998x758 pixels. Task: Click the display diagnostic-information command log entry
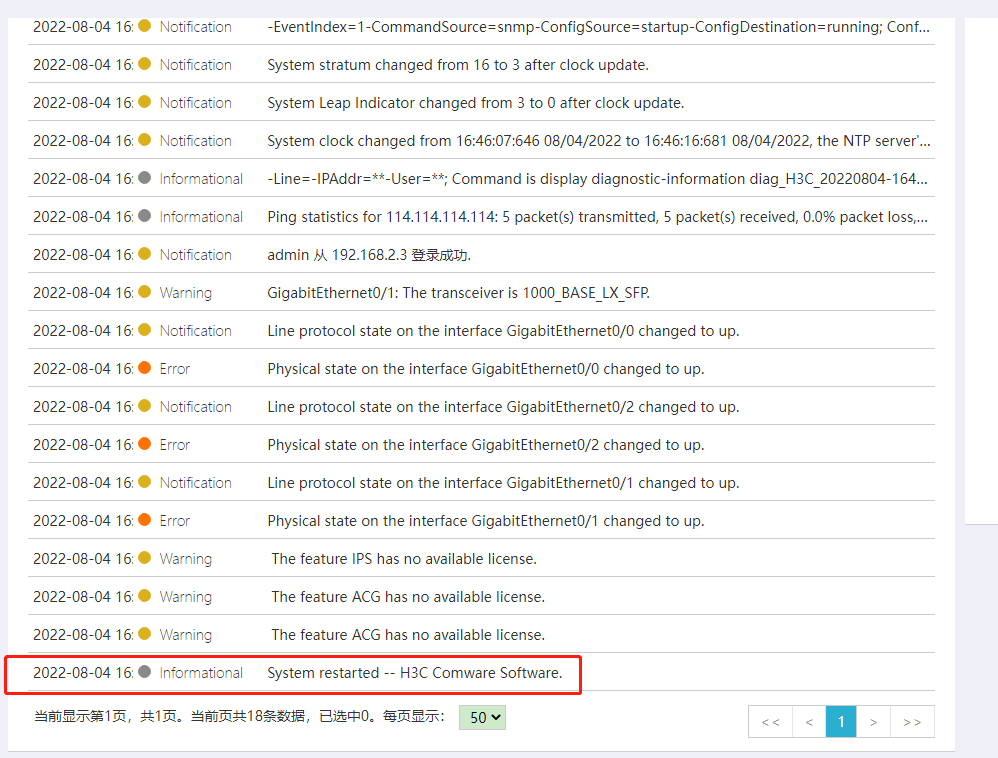pyautogui.click(x=597, y=179)
